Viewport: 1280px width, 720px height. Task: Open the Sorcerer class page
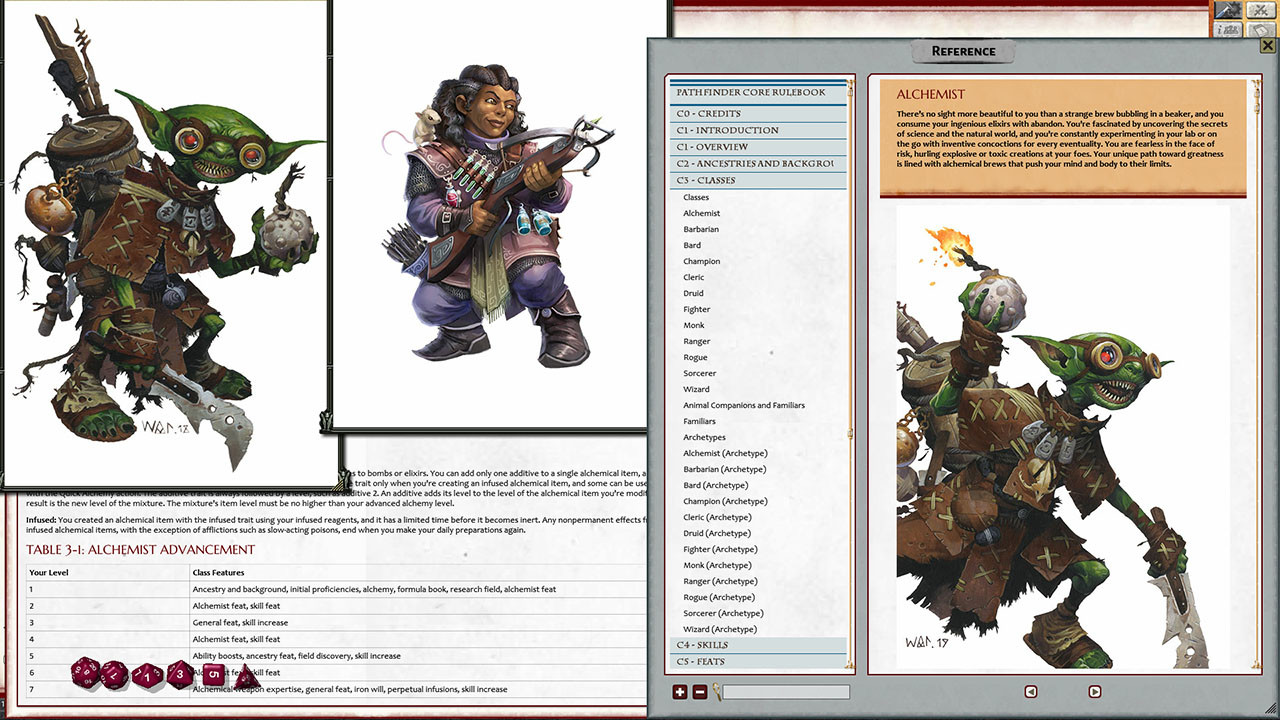[700, 373]
